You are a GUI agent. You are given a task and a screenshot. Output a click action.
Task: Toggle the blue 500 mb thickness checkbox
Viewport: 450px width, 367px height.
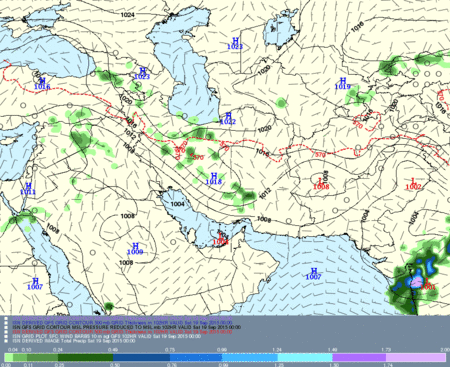6,323
